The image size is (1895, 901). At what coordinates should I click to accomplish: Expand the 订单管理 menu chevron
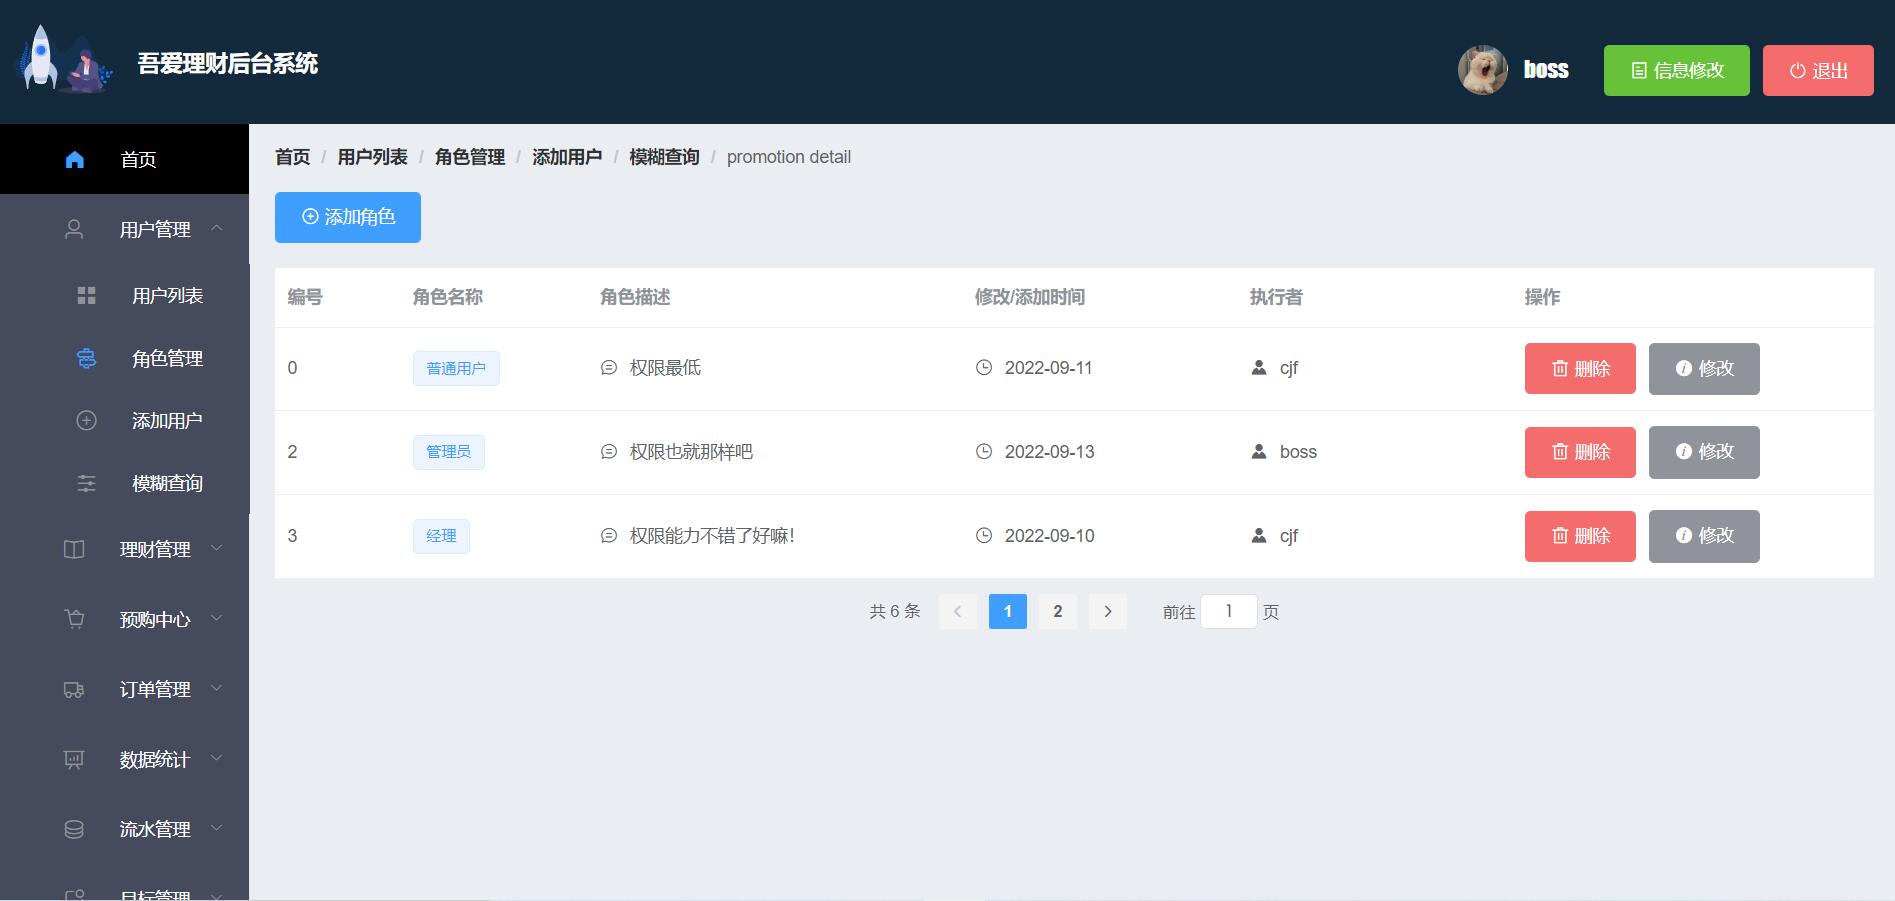coord(216,688)
